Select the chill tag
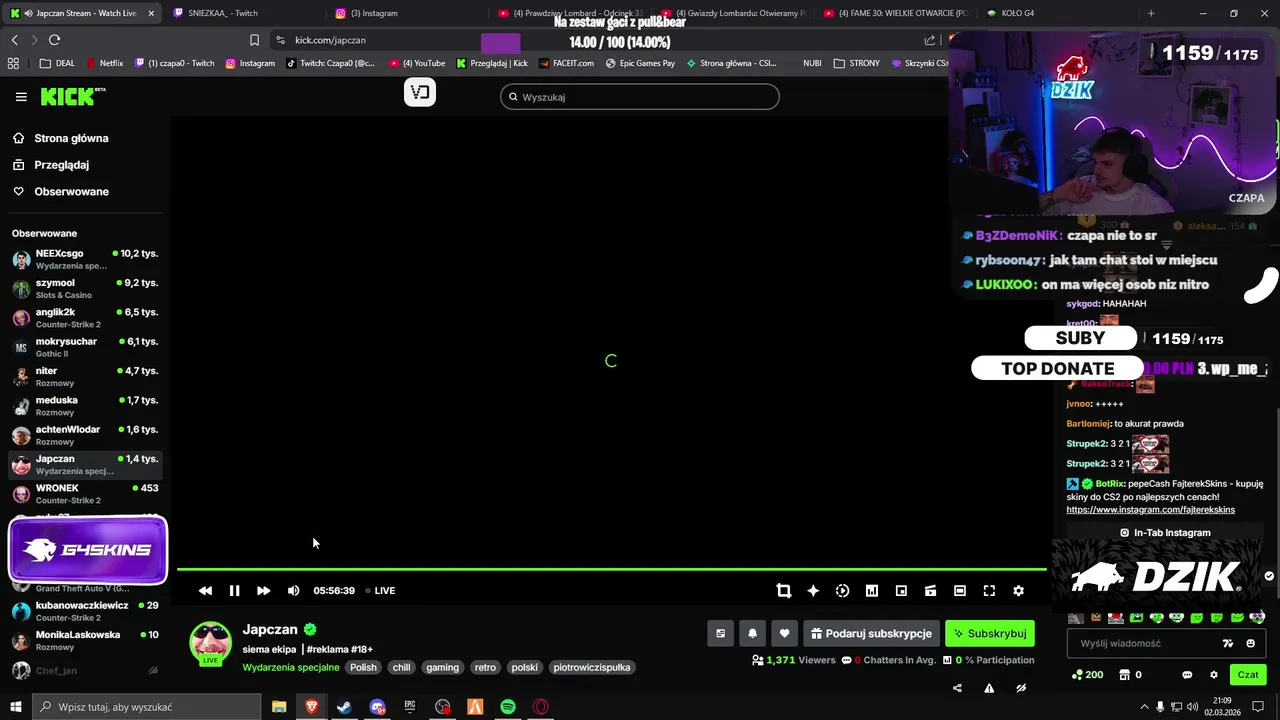 401,667
